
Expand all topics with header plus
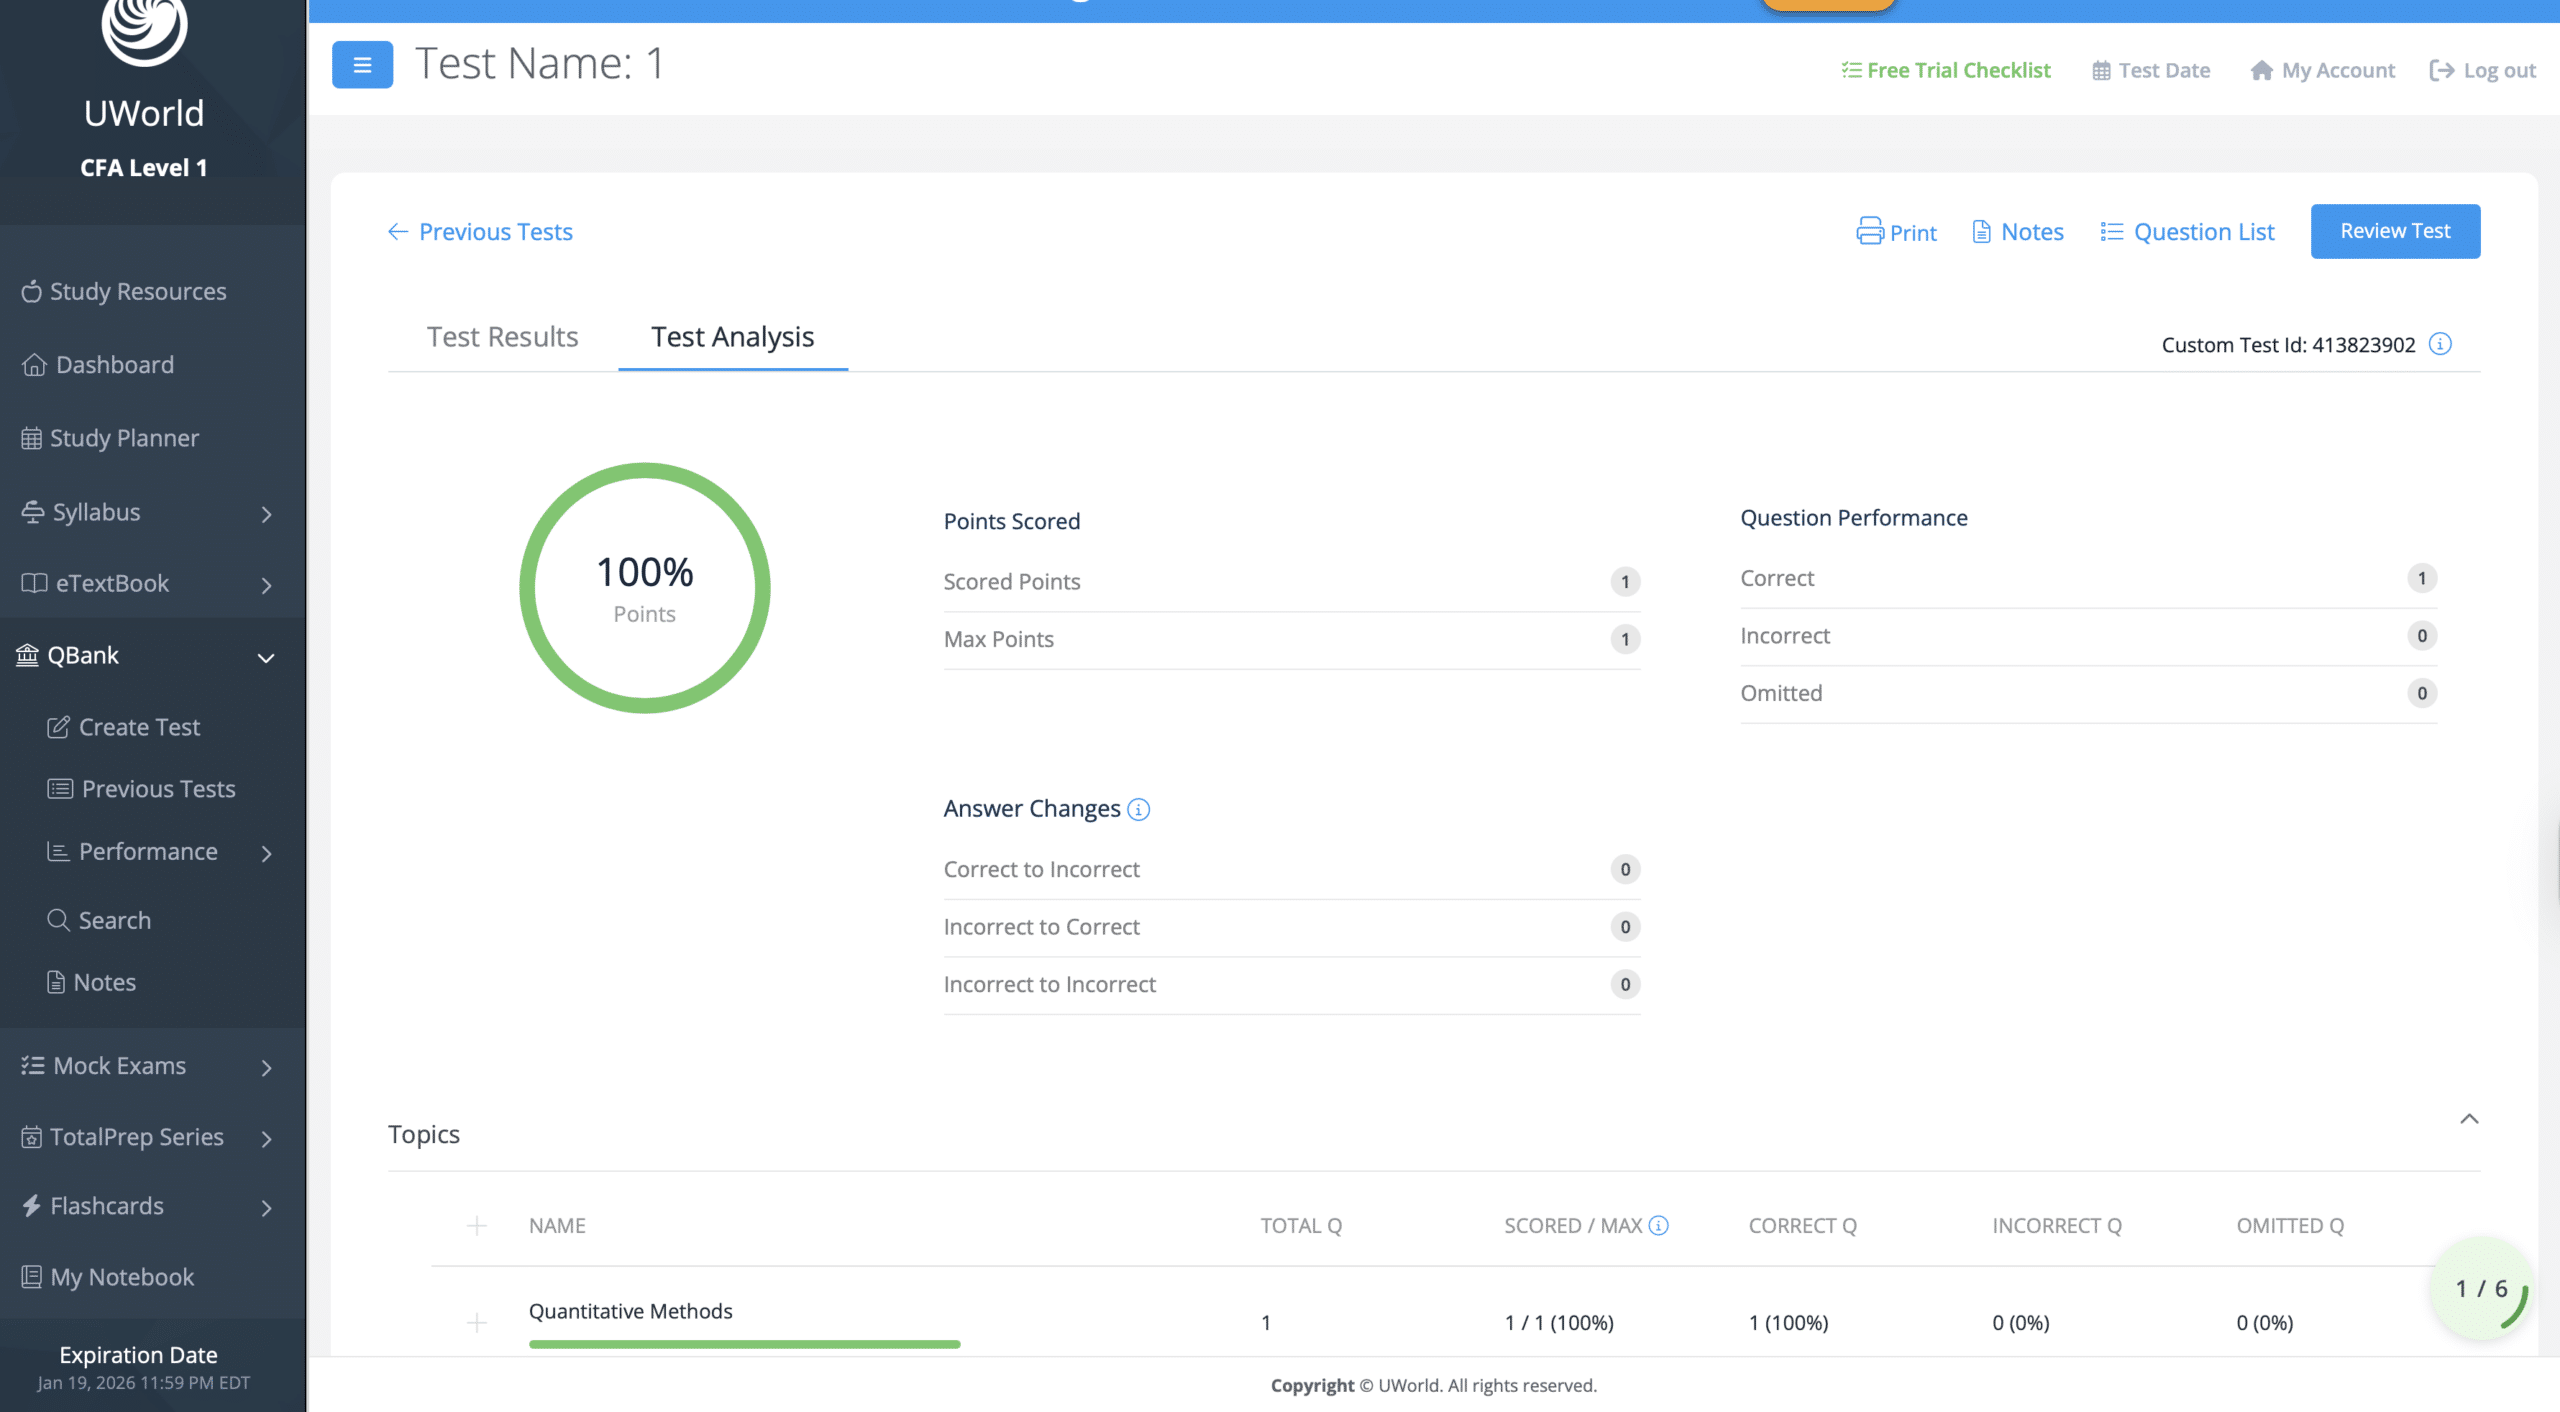pyautogui.click(x=477, y=1225)
